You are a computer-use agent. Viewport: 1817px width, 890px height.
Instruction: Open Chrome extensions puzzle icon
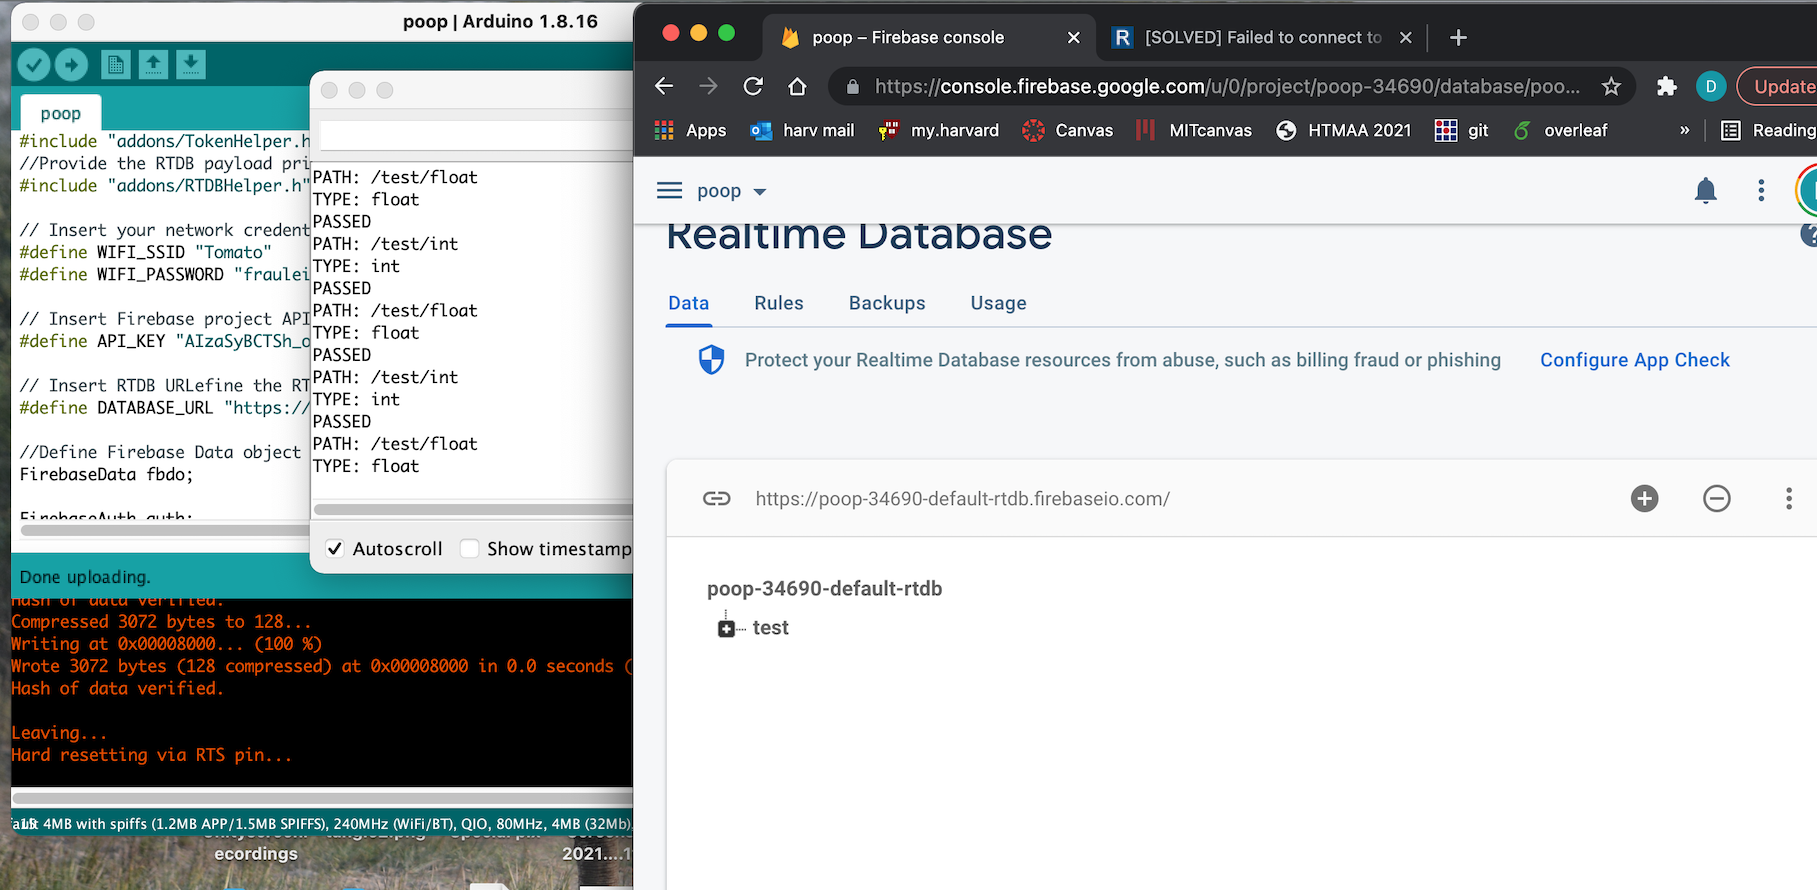[x=1666, y=86]
